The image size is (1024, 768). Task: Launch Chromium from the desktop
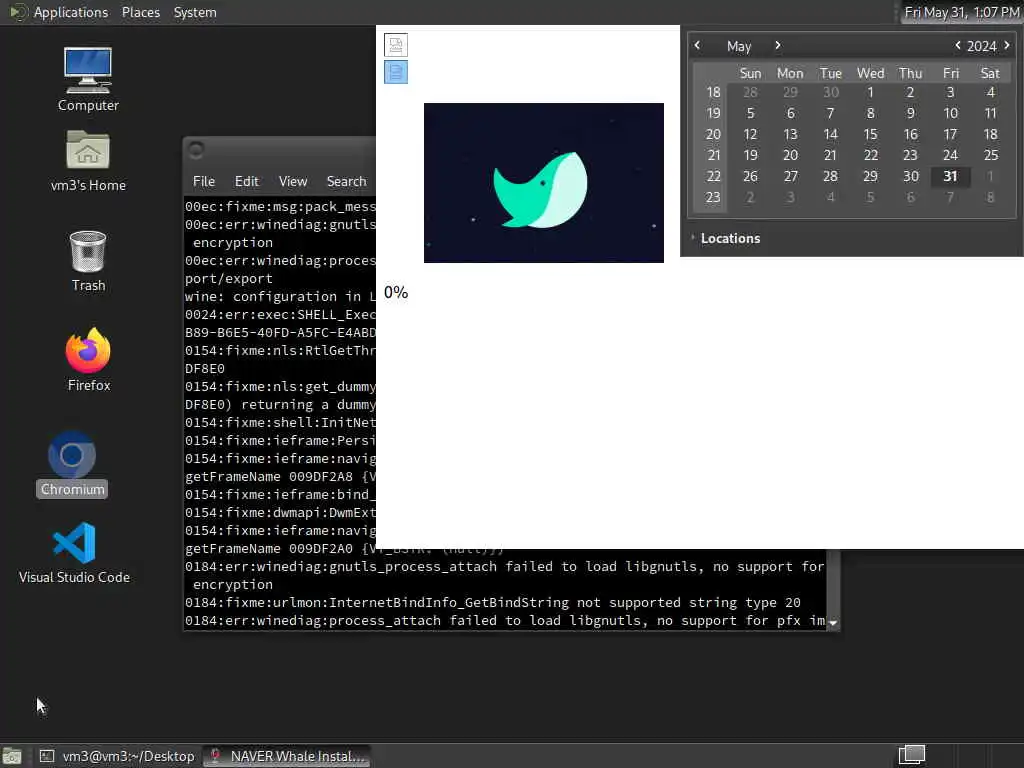[x=72, y=464]
